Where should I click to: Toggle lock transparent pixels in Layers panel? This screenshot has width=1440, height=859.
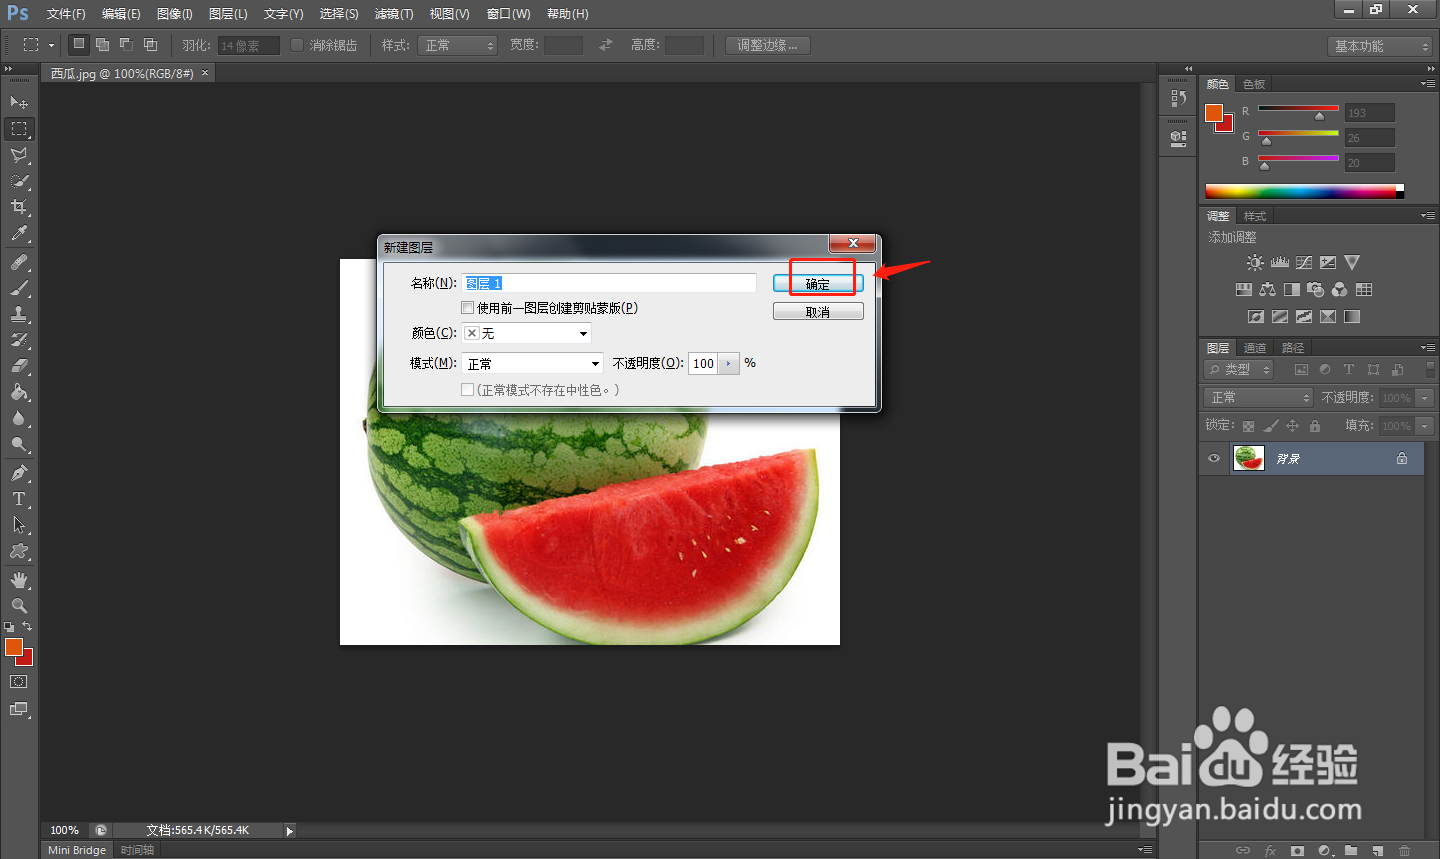pyautogui.click(x=1248, y=426)
